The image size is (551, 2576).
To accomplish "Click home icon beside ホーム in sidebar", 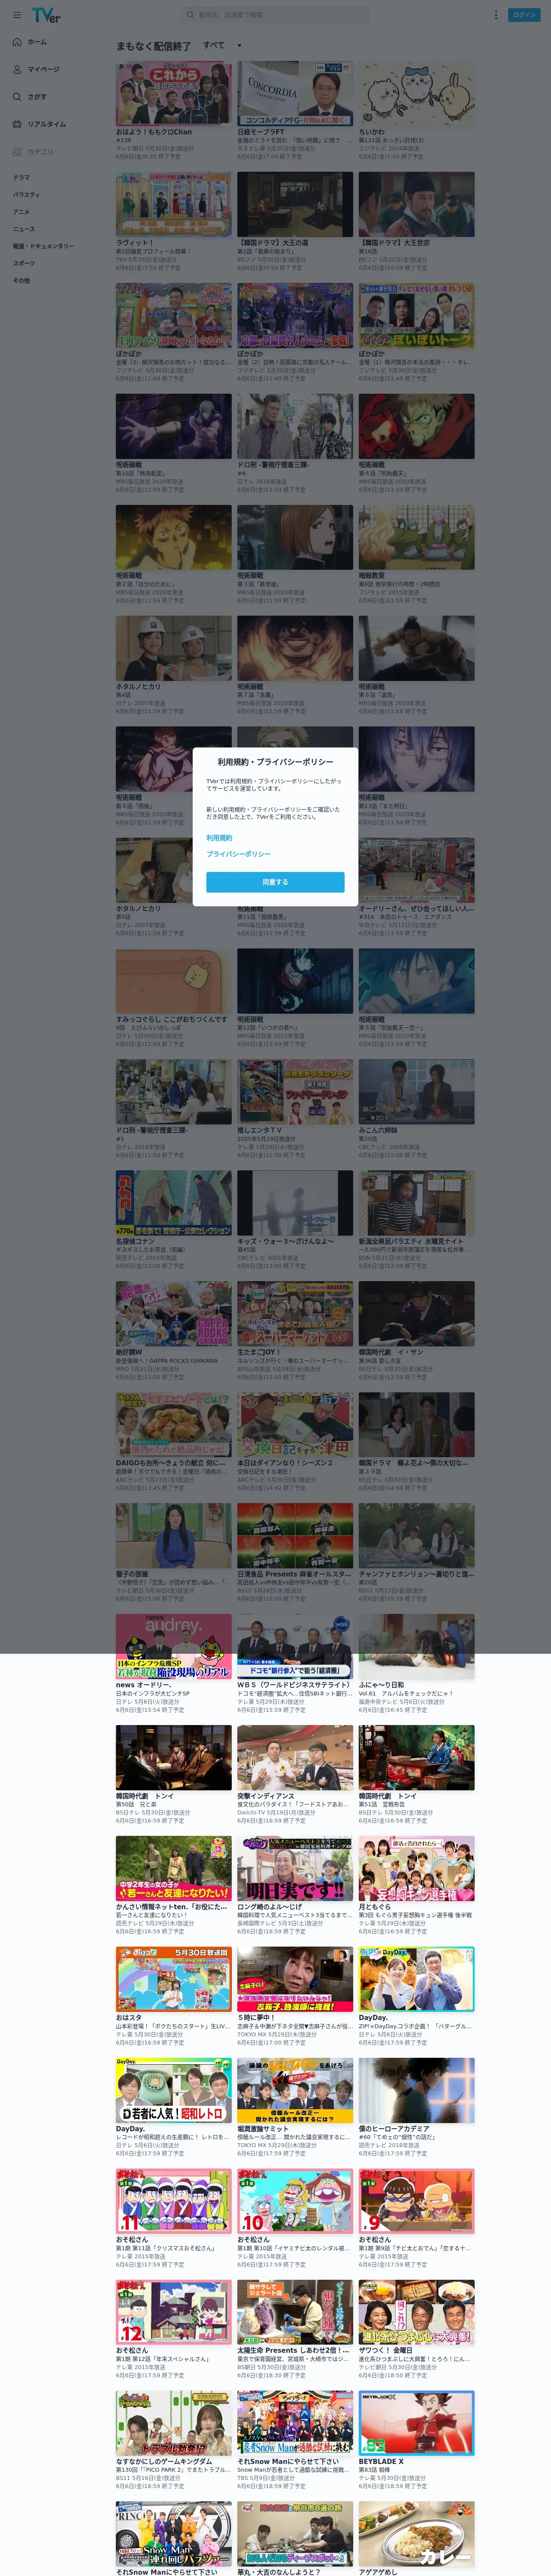I will tap(17, 42).
